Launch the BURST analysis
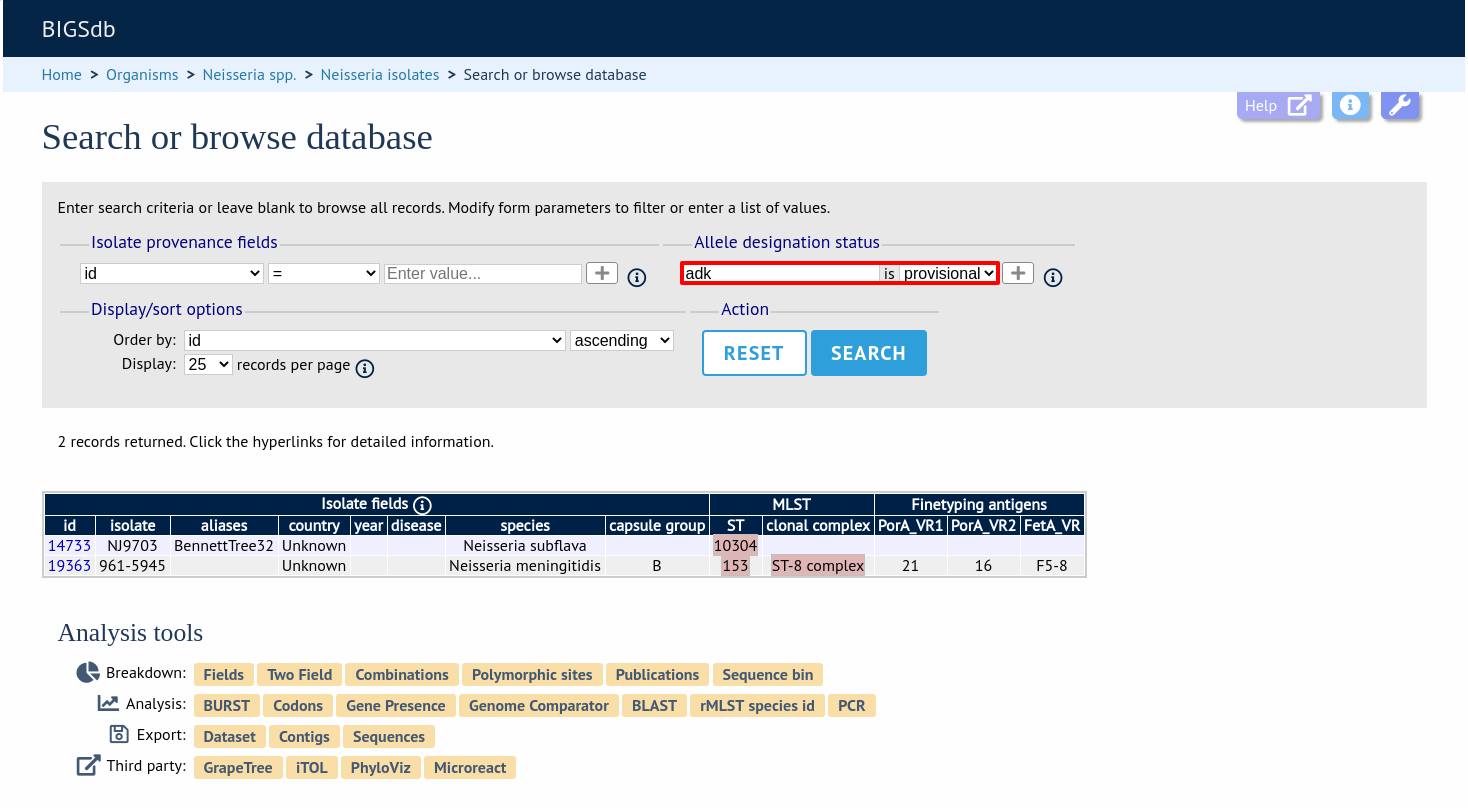The height and width of the screenshot is (808, 1468). click(227, 706)
